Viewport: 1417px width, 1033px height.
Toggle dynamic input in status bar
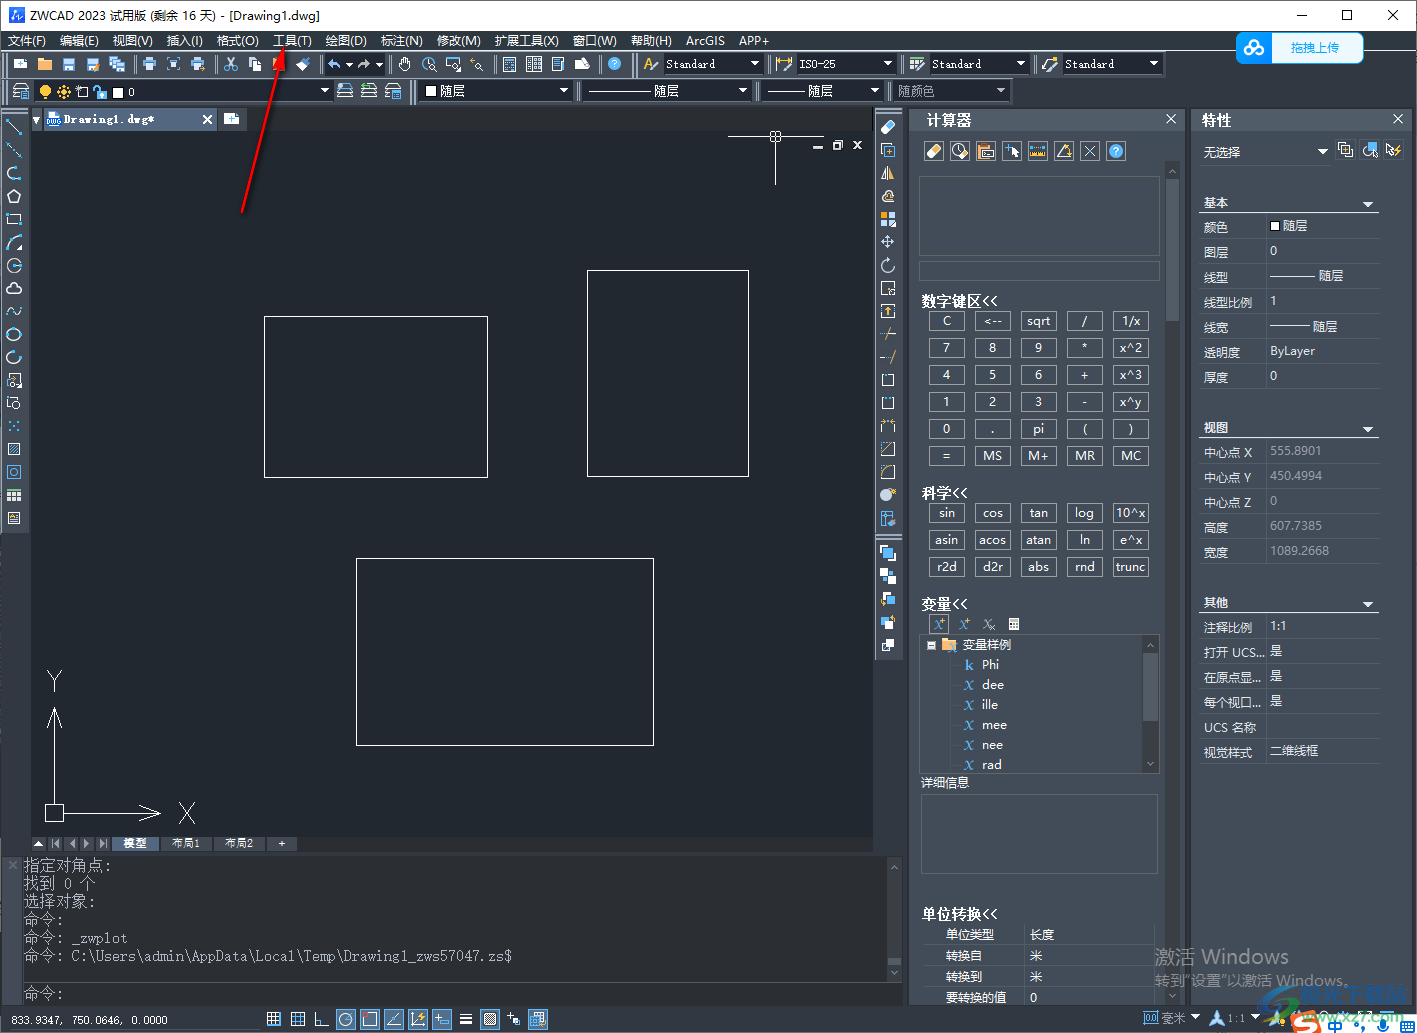pyautogui.click(x=442, y=1019)
